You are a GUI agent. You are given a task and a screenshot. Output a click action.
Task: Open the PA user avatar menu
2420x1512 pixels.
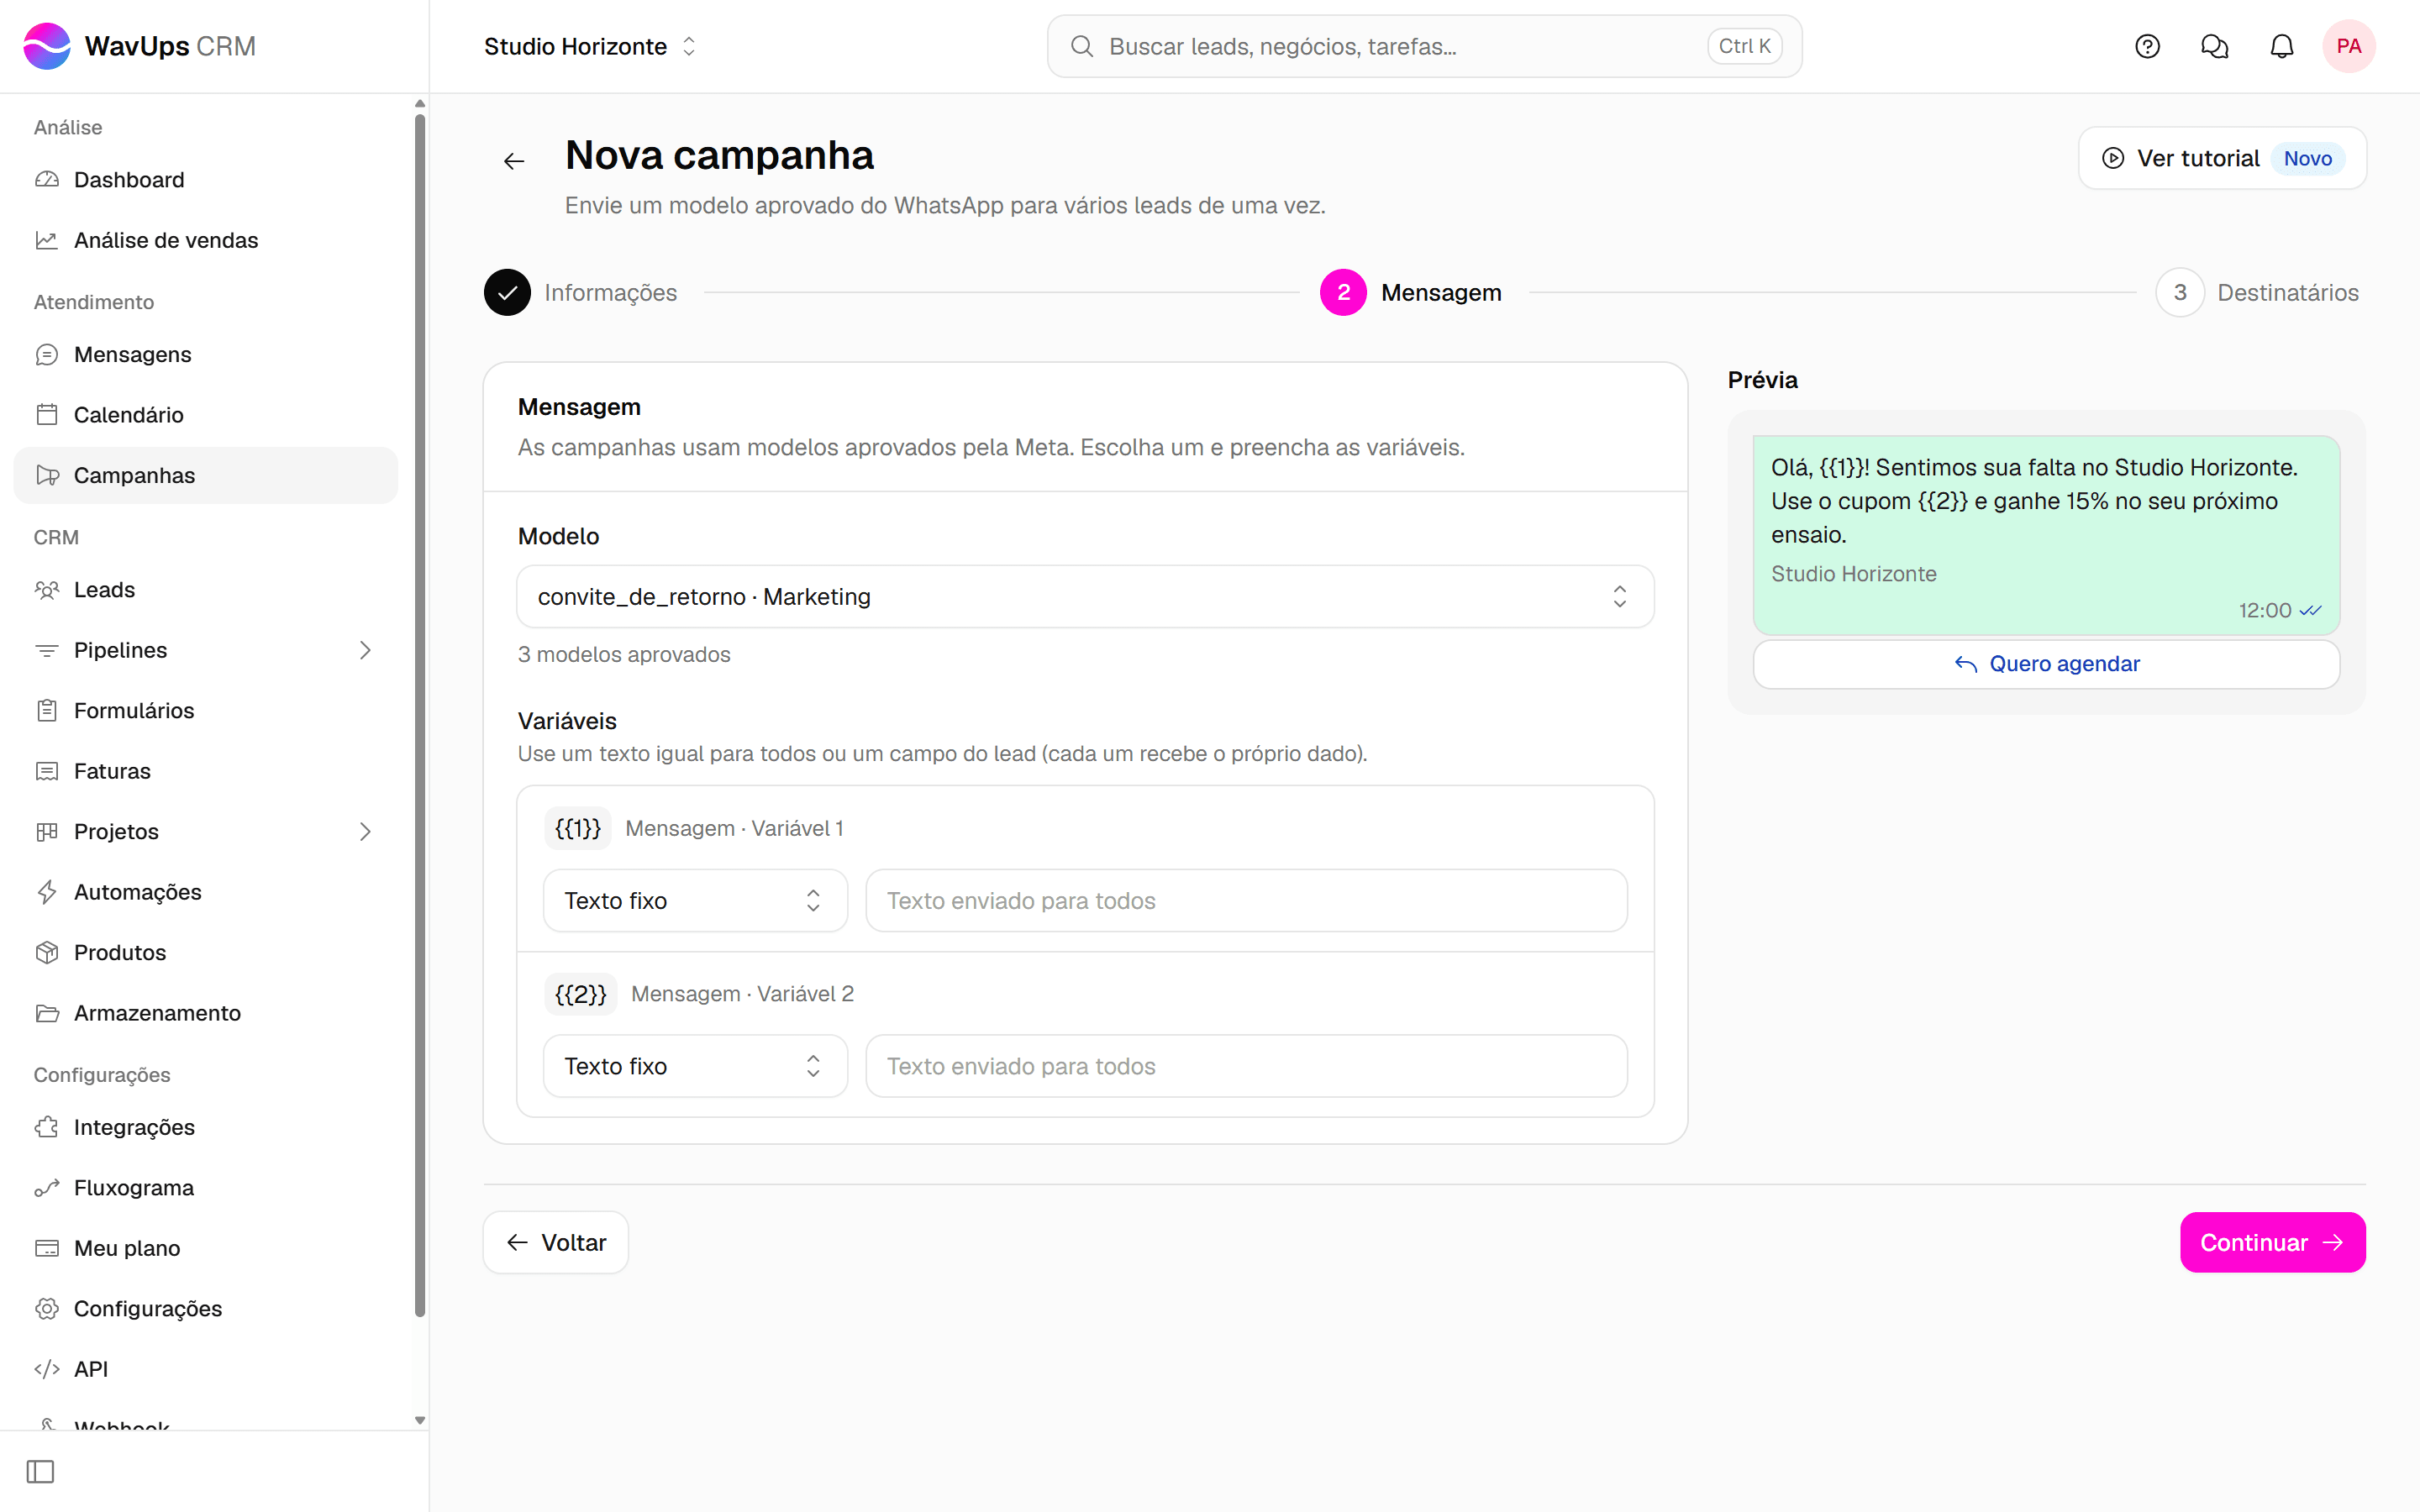click(x=2348, y=46)
